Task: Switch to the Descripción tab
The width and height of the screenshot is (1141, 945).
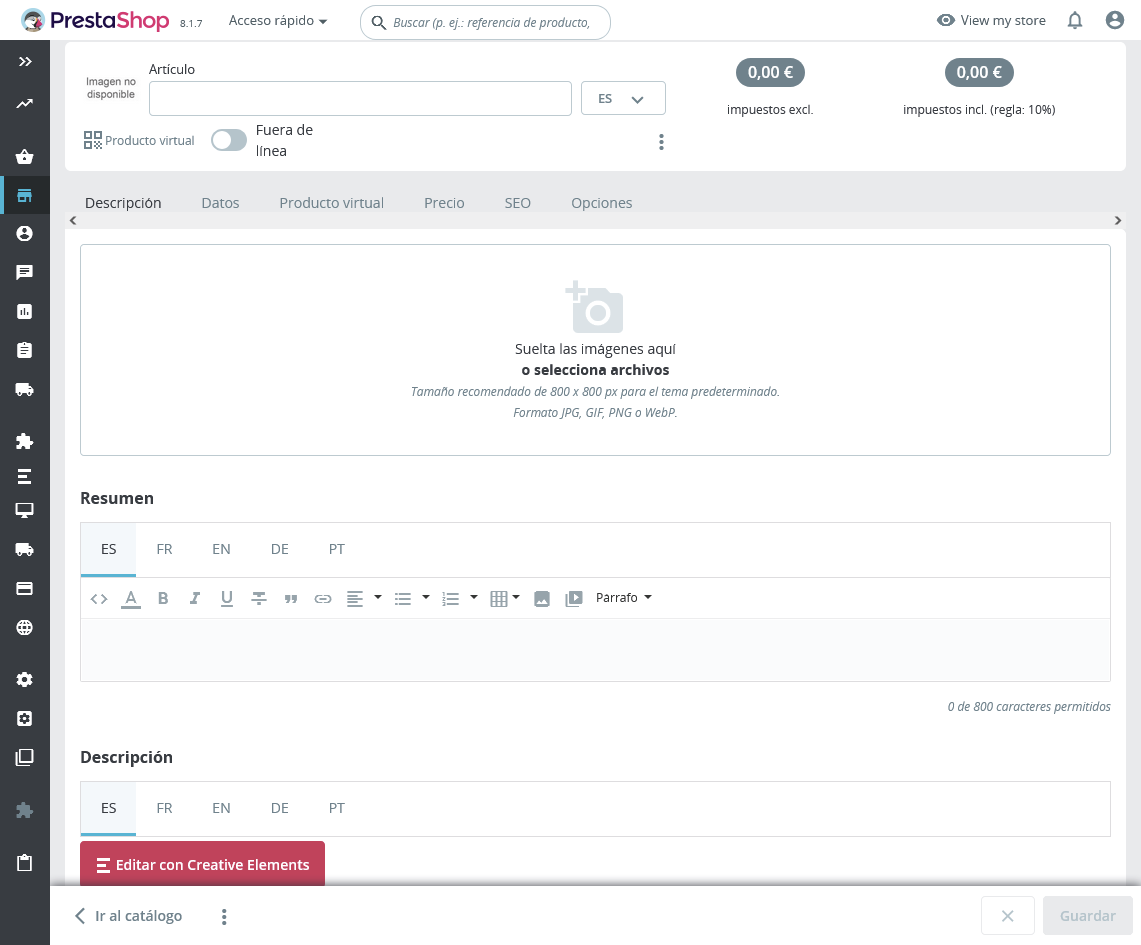Action: (x=123, y=203)
